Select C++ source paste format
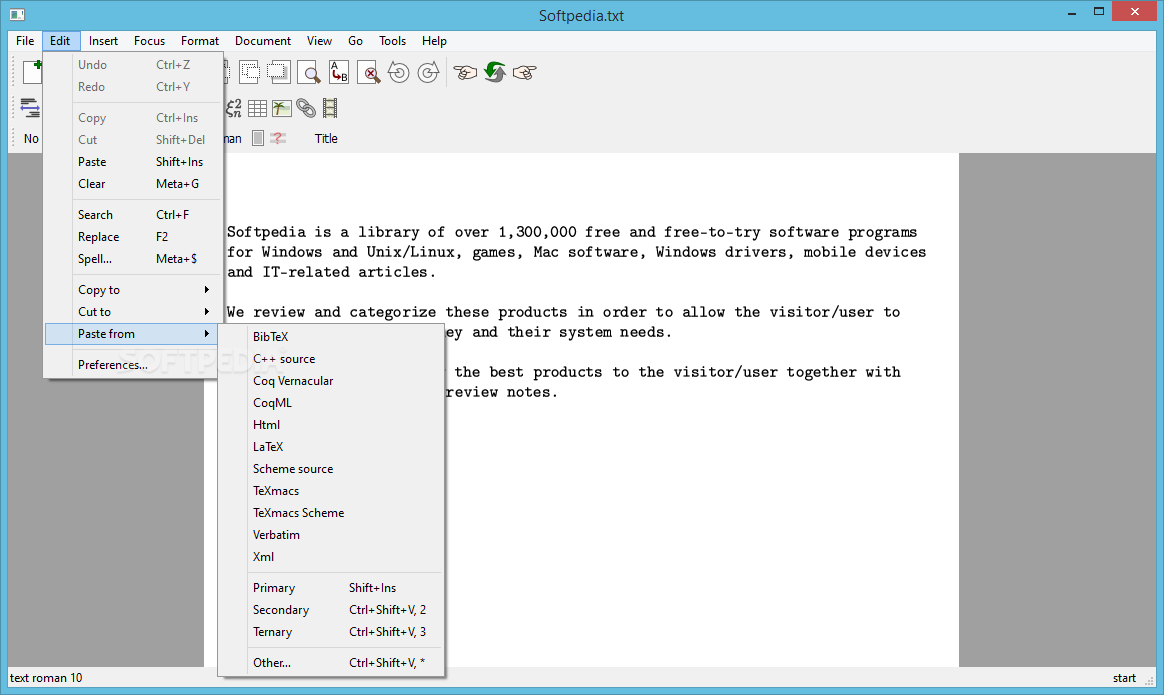 click(331, 359)
